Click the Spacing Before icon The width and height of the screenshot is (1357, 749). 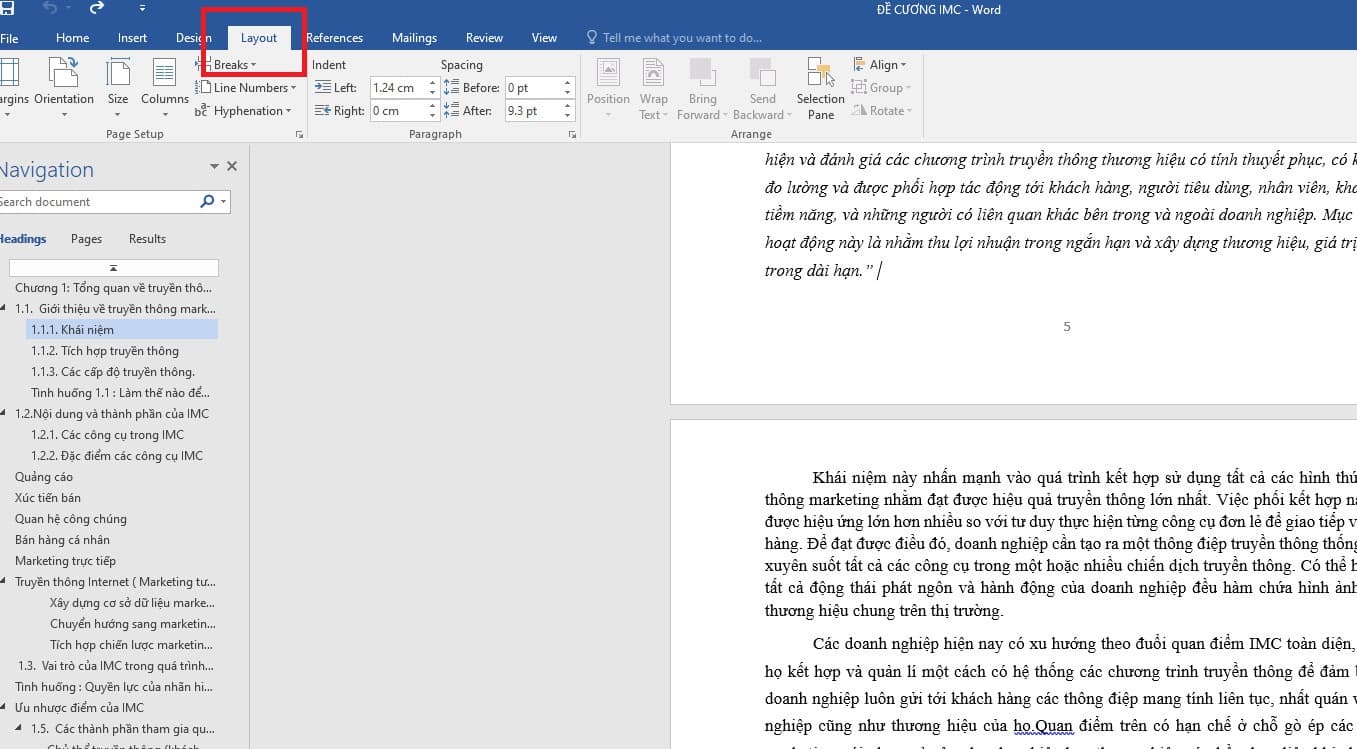tap(450, 88)
